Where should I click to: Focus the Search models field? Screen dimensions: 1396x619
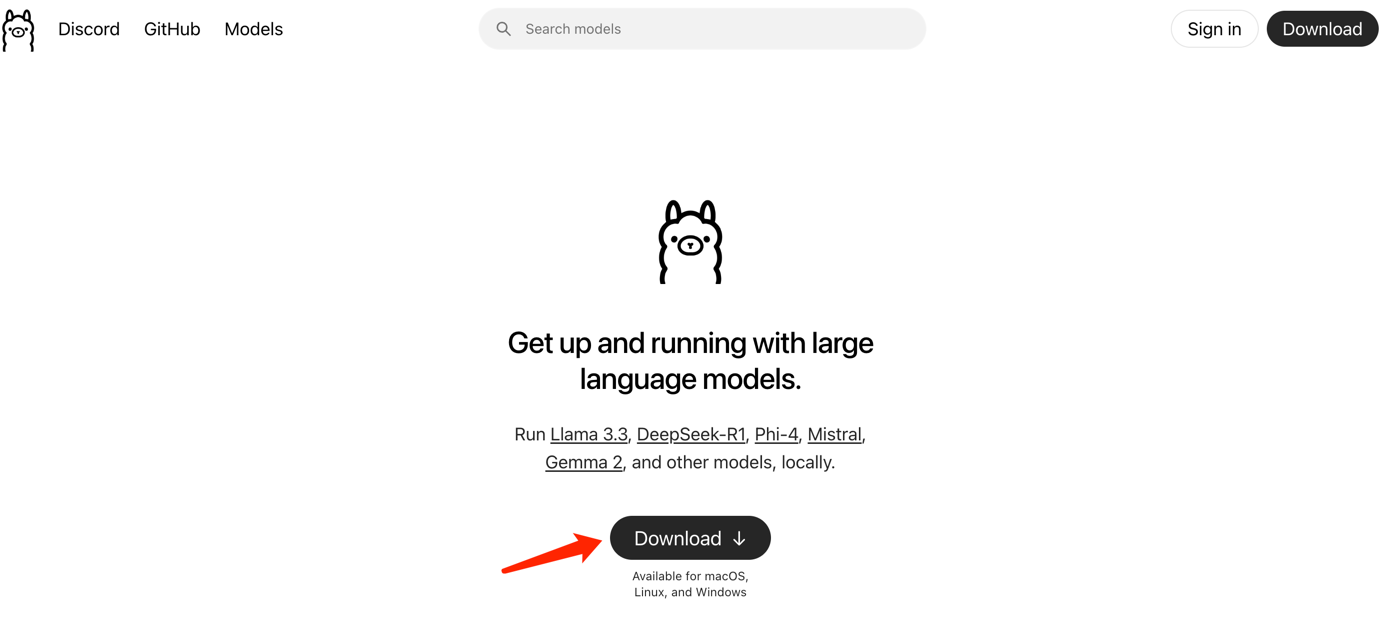pos(702,29)
